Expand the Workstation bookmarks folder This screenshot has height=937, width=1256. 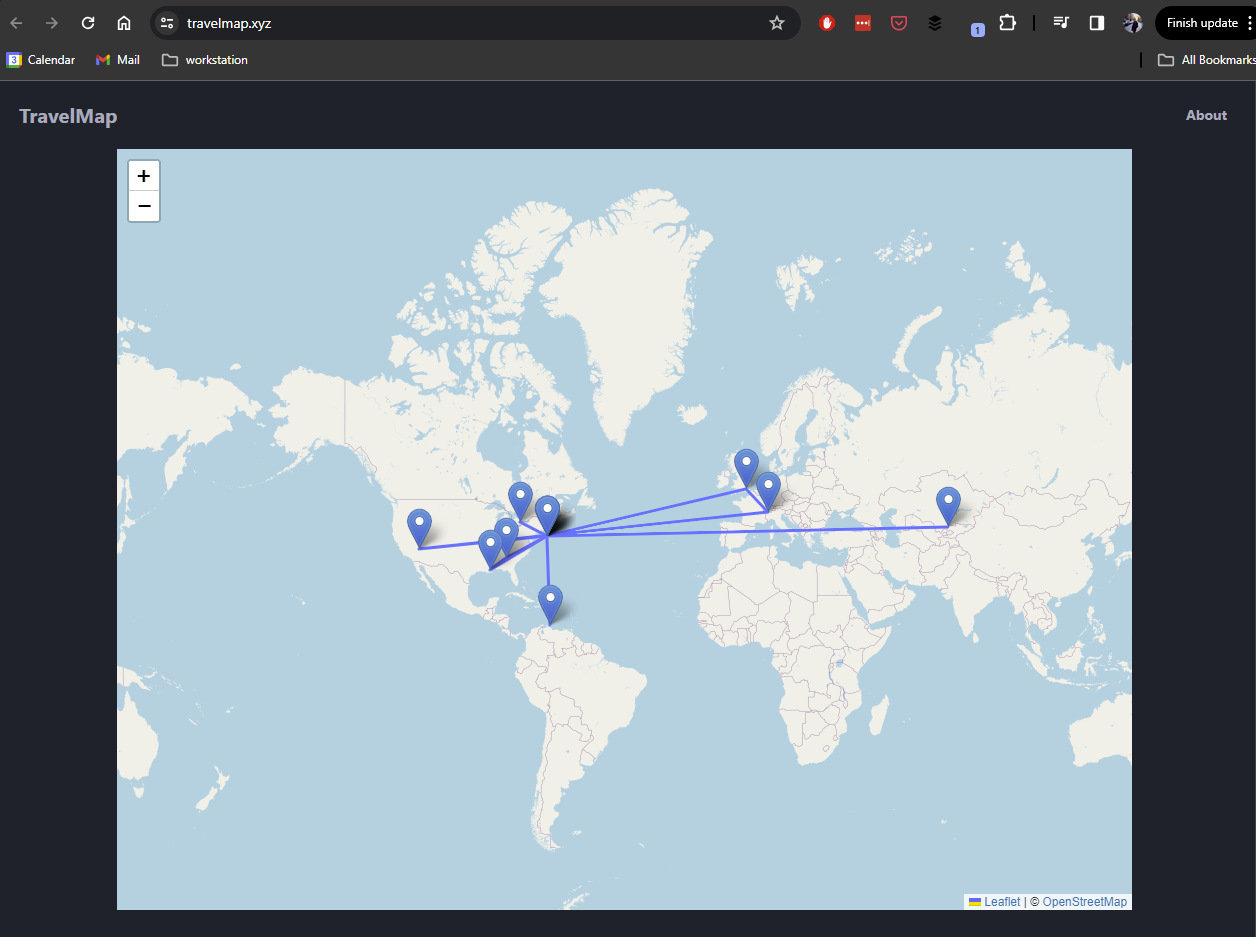(204, 60)
